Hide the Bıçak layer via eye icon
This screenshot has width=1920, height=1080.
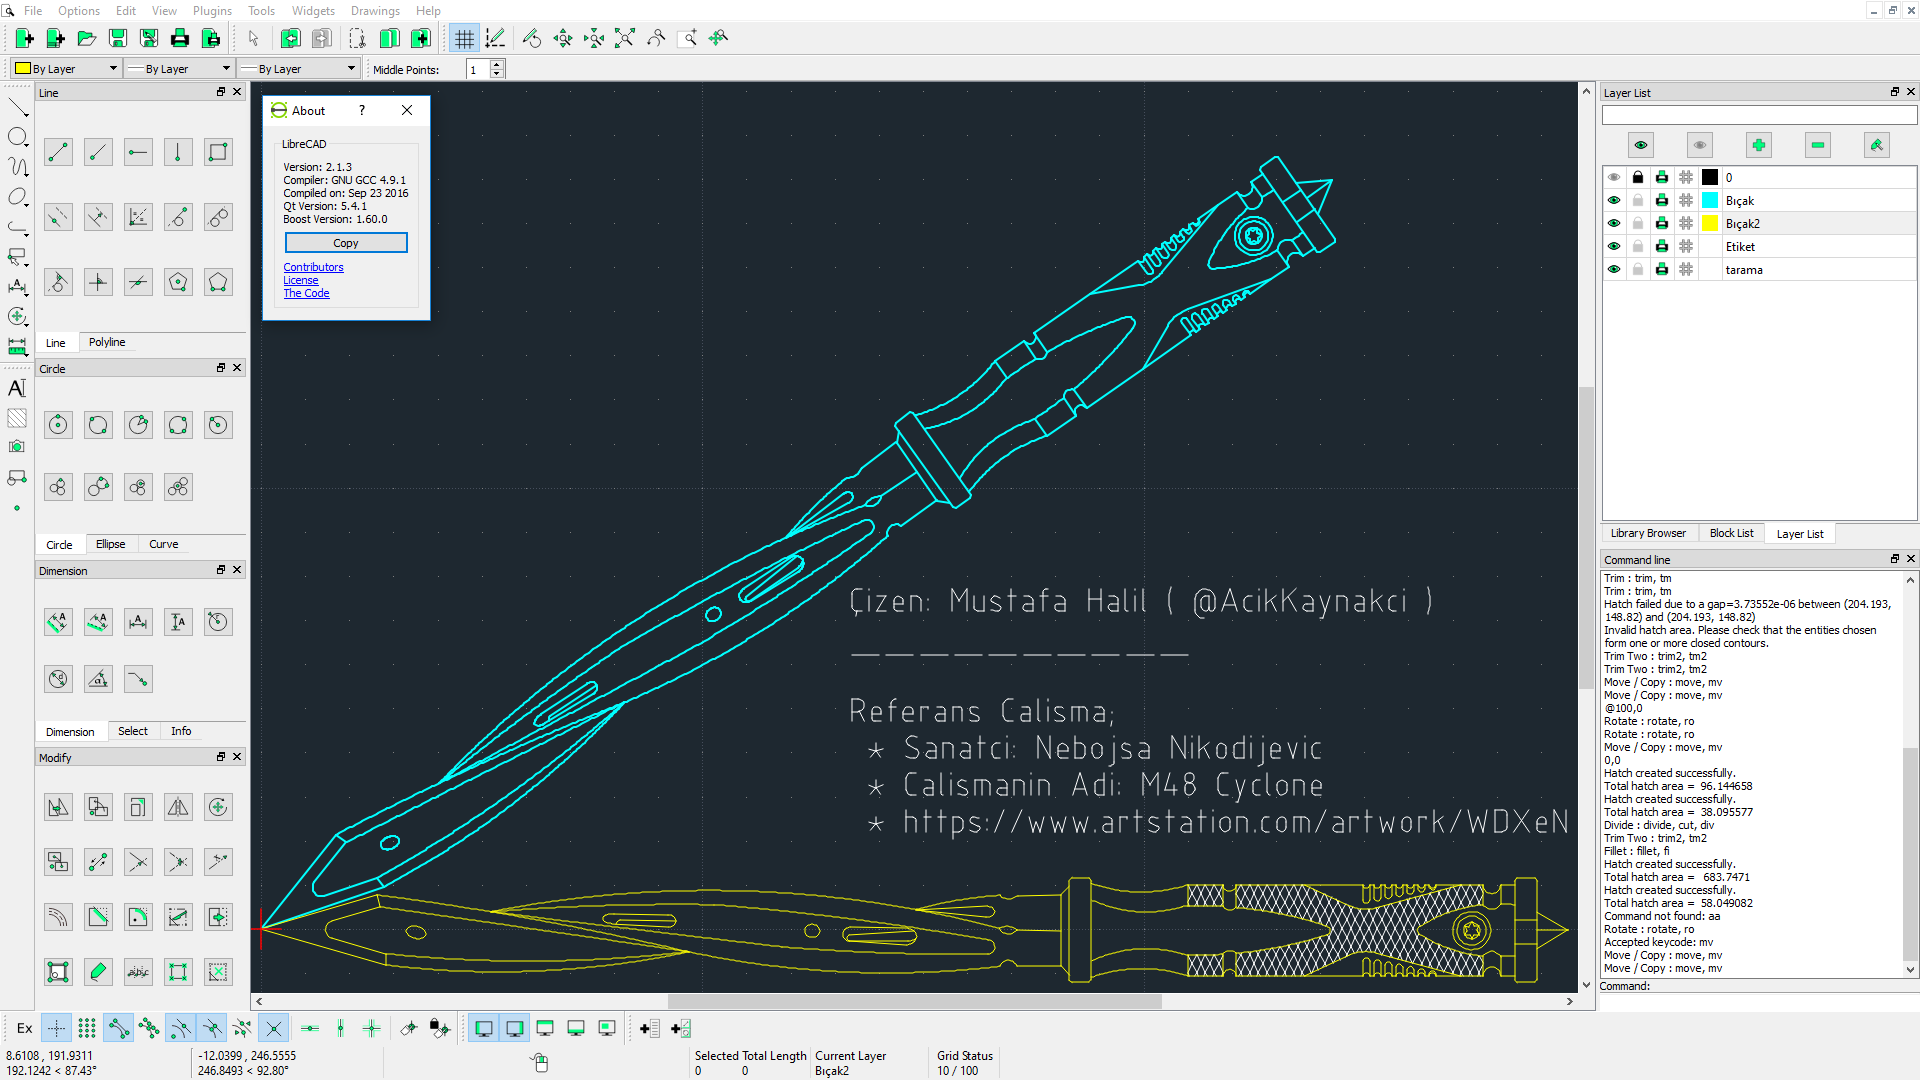pos(1613,200)
